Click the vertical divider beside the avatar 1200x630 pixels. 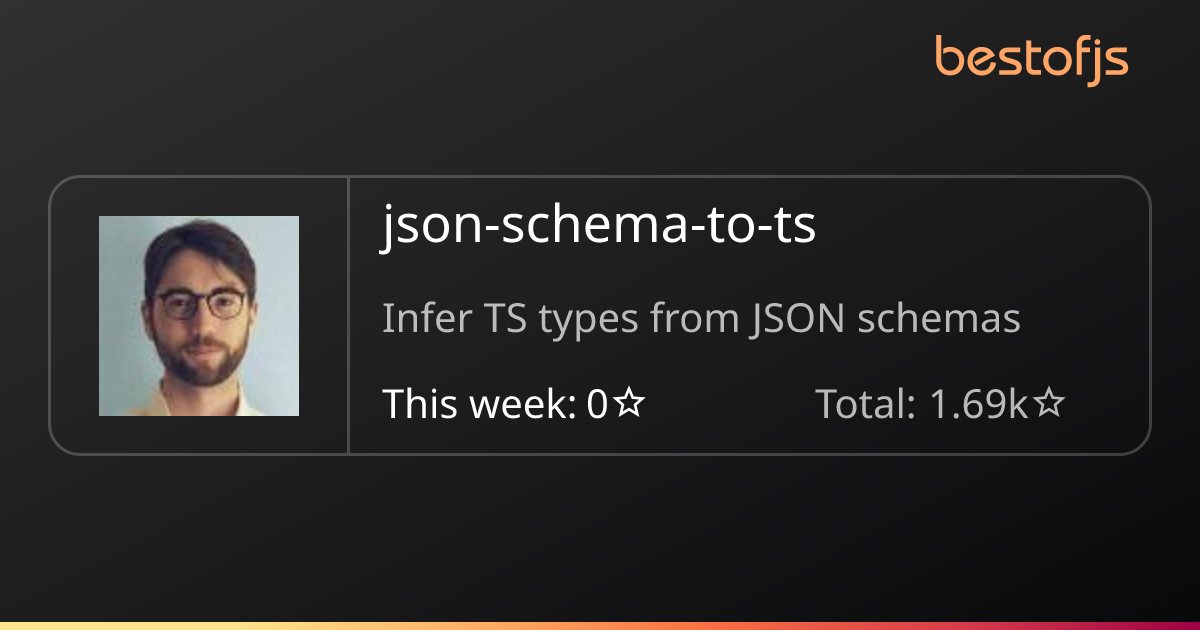click(348, 315)
